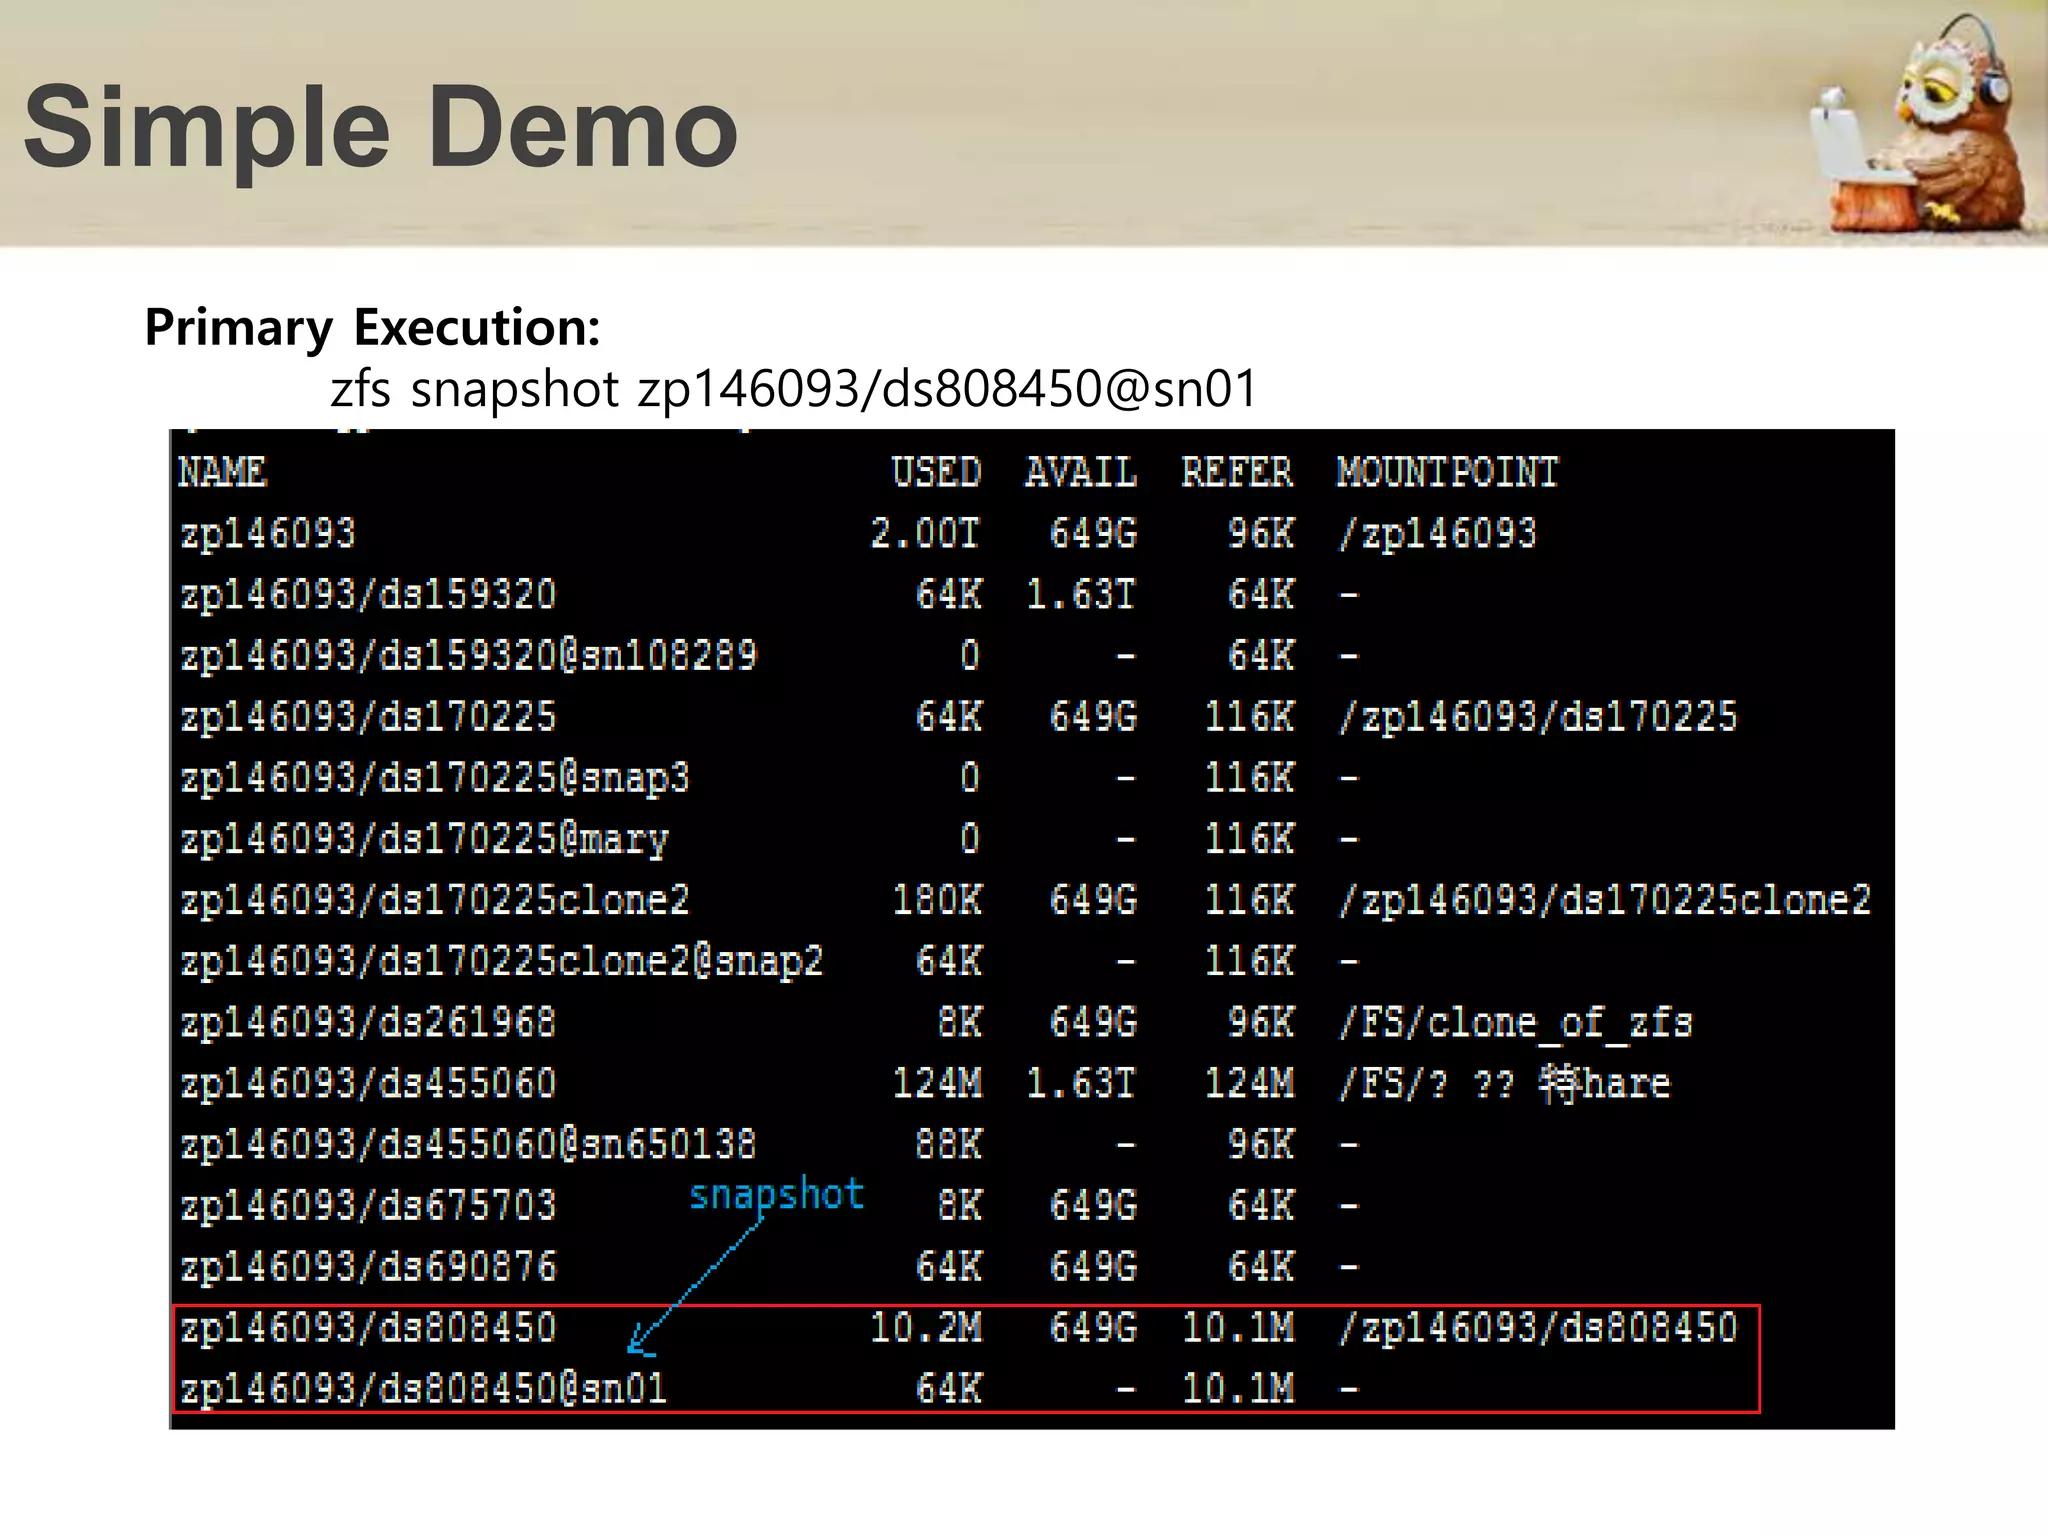Select the 'Primary Execution:' heading
This screenshot has width=2048, height=1536.
click(x=373, y=327)
